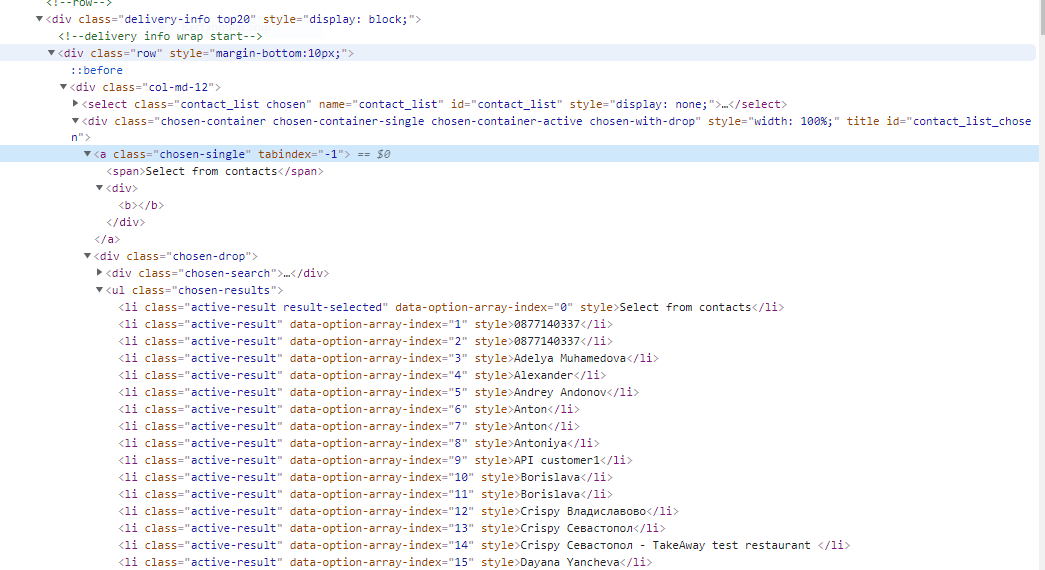Select the Antoniya li row
The image size is (1045, 570).
pos(359,443)
